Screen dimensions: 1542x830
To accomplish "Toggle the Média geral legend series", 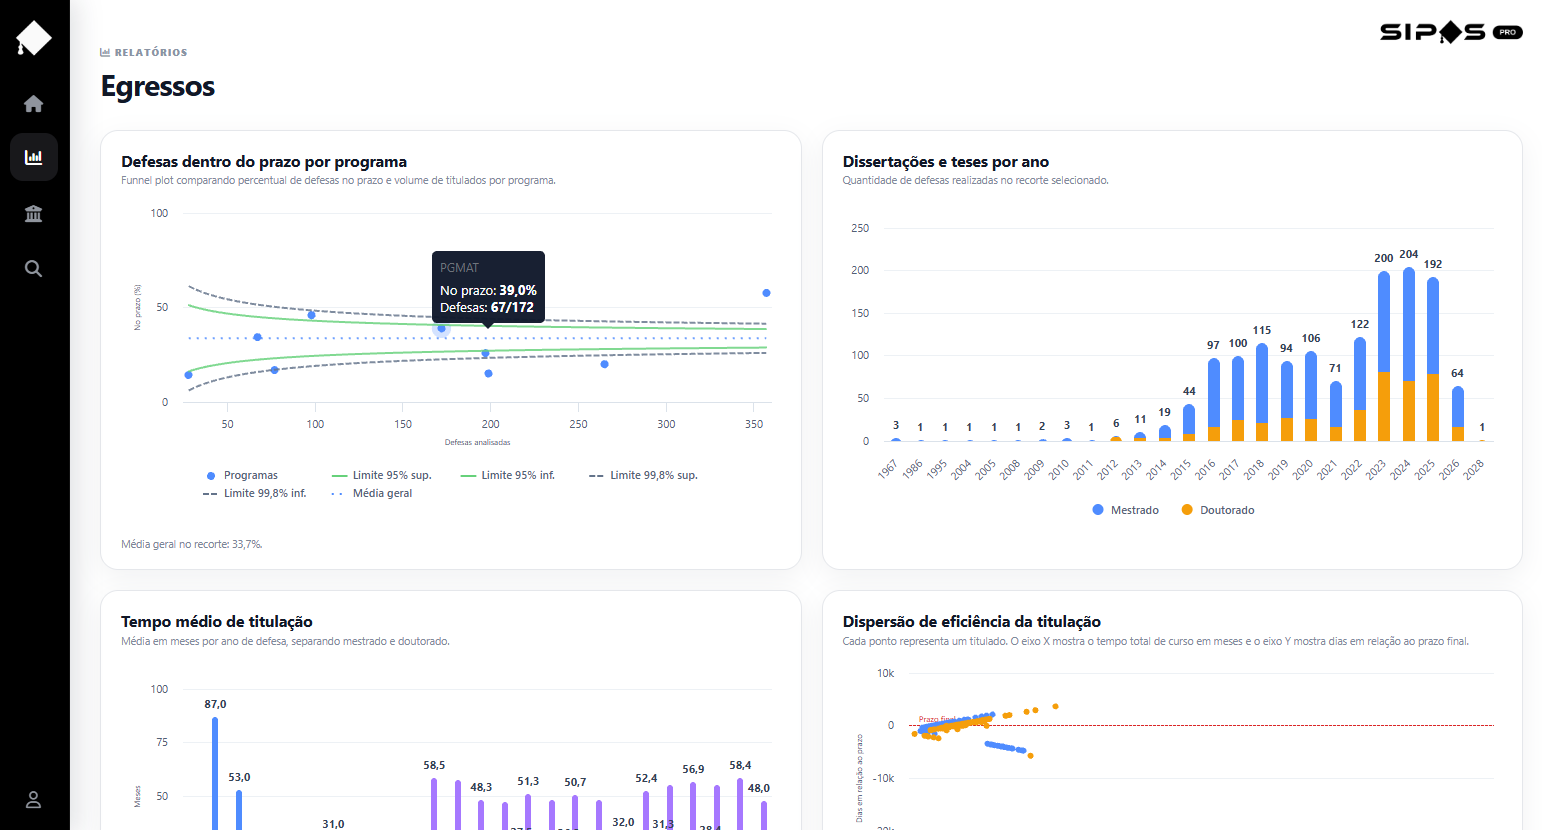I will (372, 493).
